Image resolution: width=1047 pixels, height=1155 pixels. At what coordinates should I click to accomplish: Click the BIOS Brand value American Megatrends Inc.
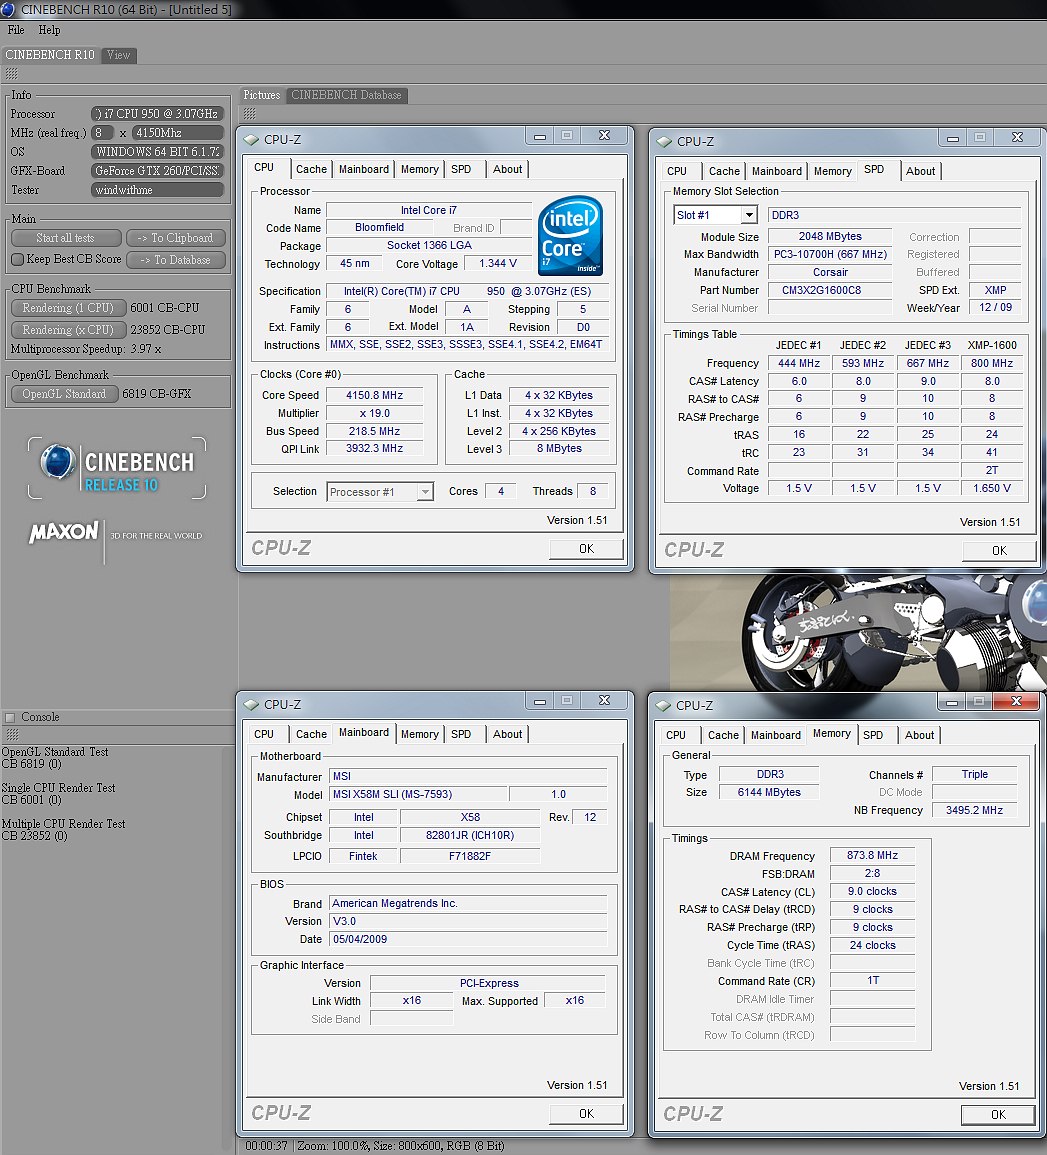(x=468, y=903)
